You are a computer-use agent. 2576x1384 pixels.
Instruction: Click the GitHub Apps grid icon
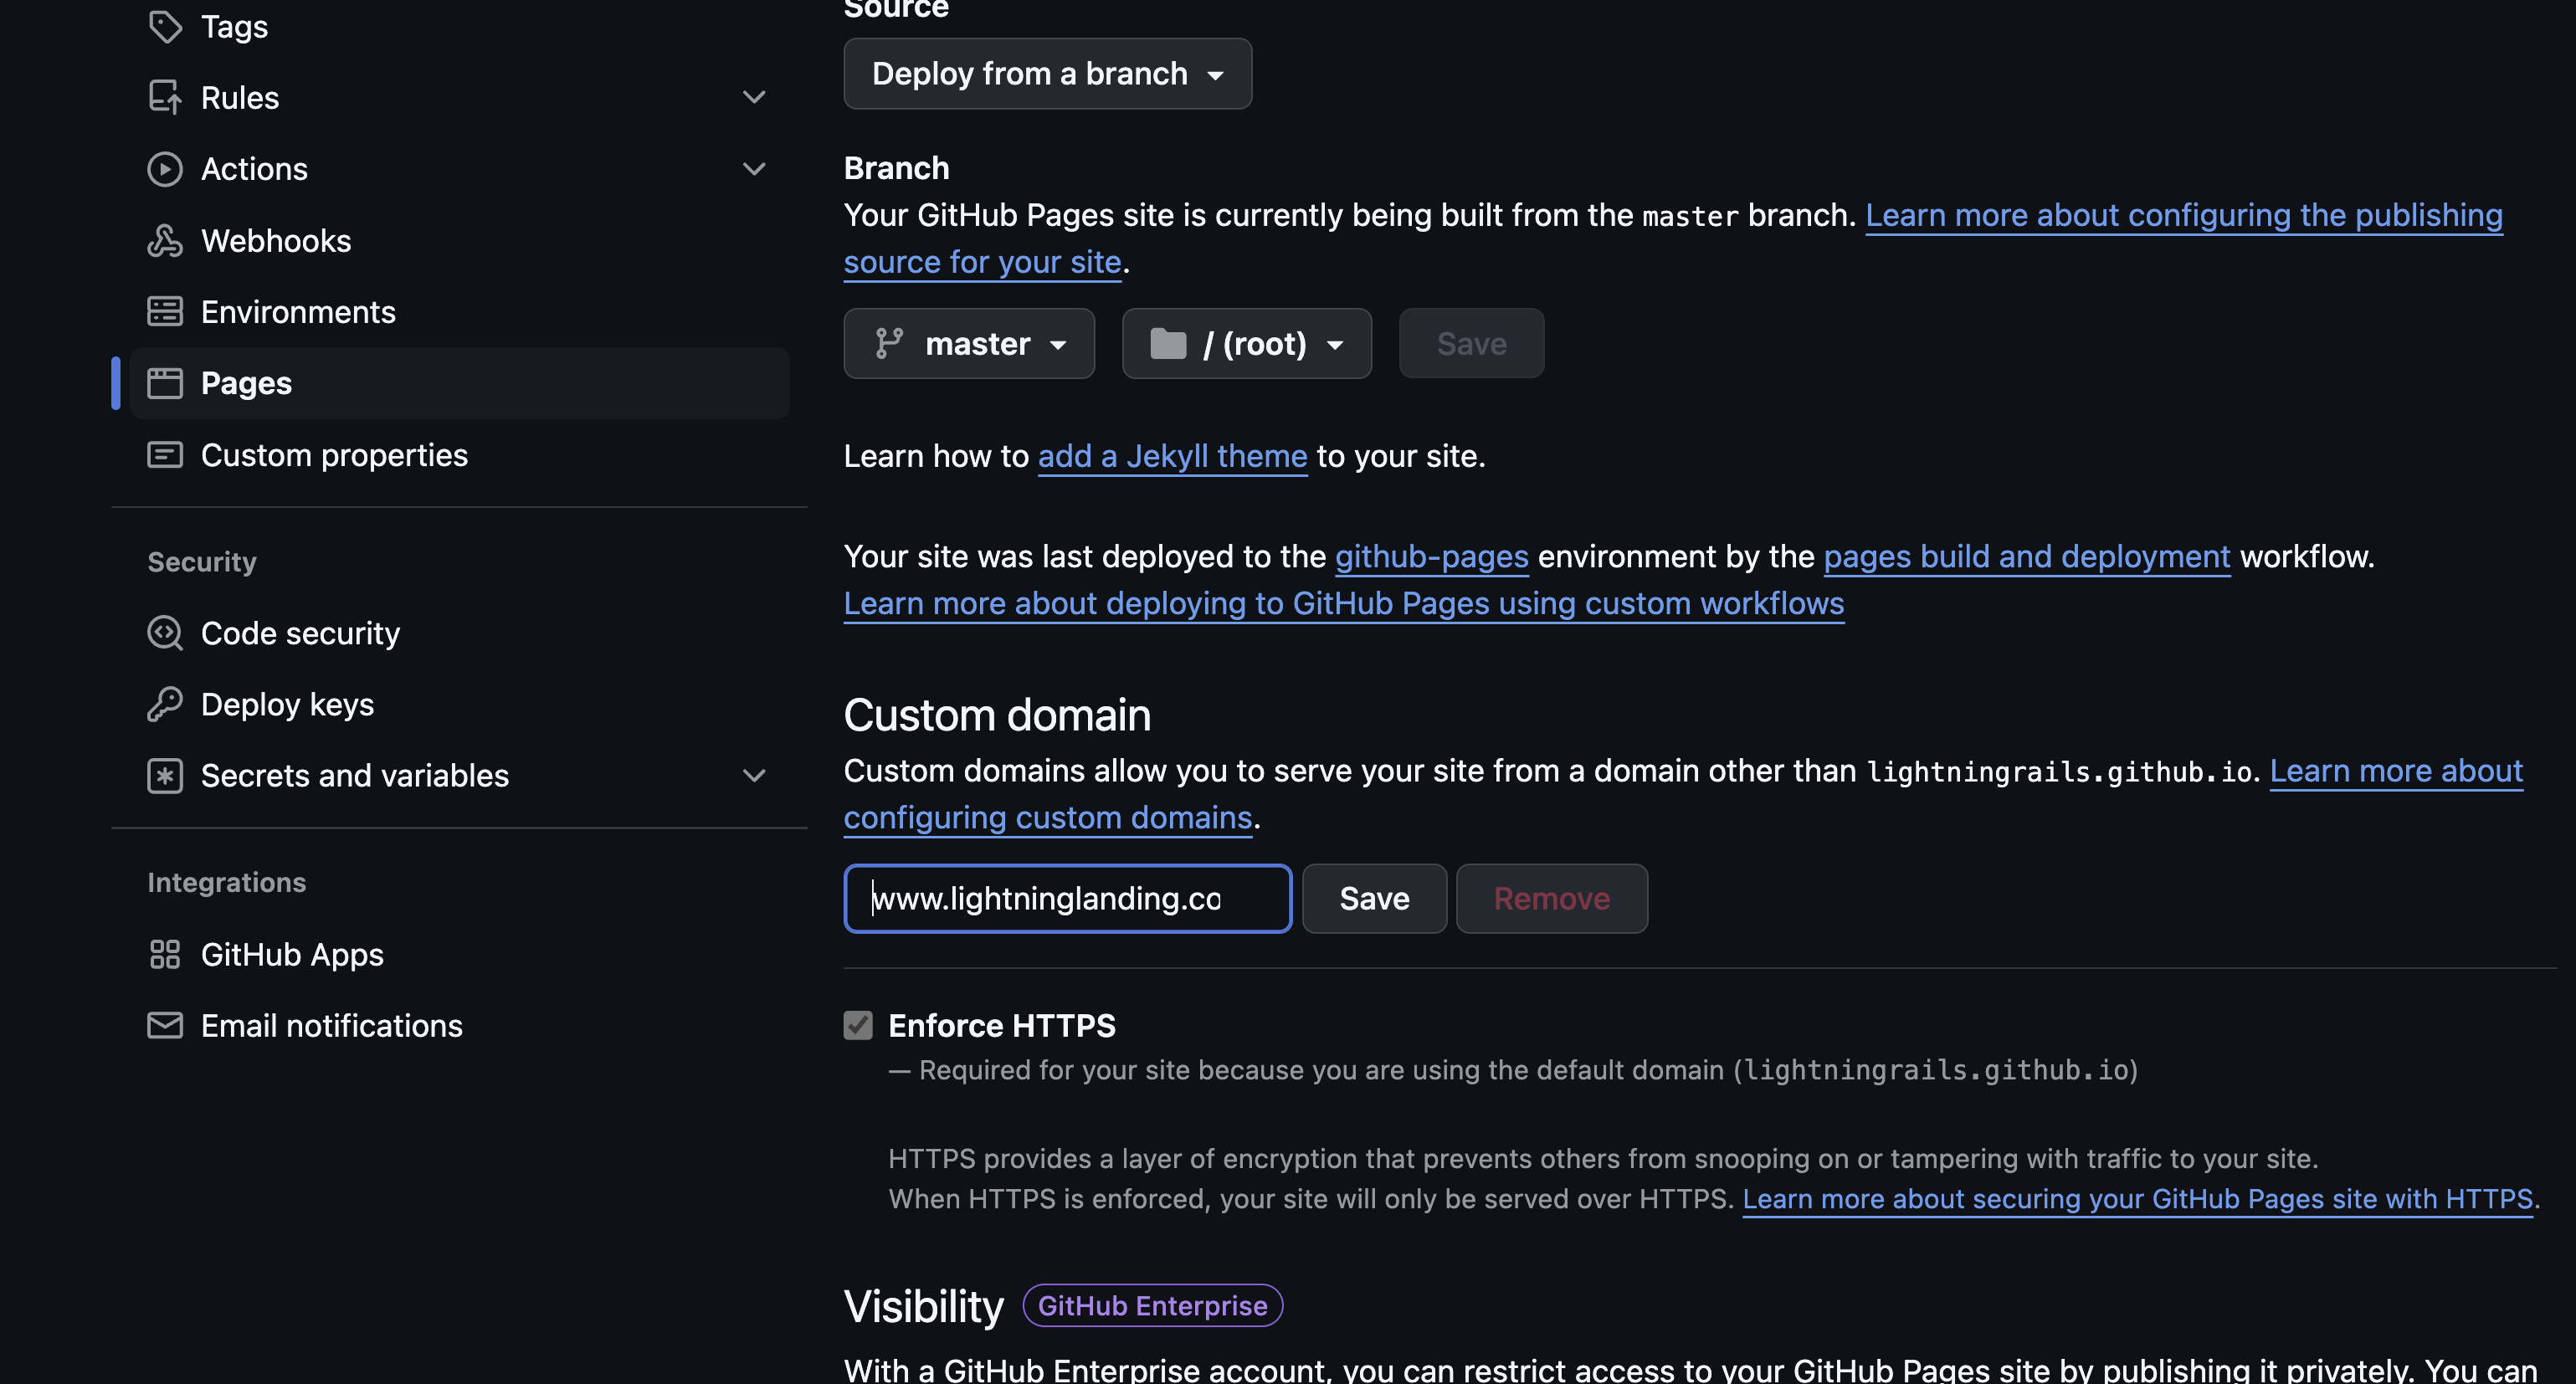(165, 954)
